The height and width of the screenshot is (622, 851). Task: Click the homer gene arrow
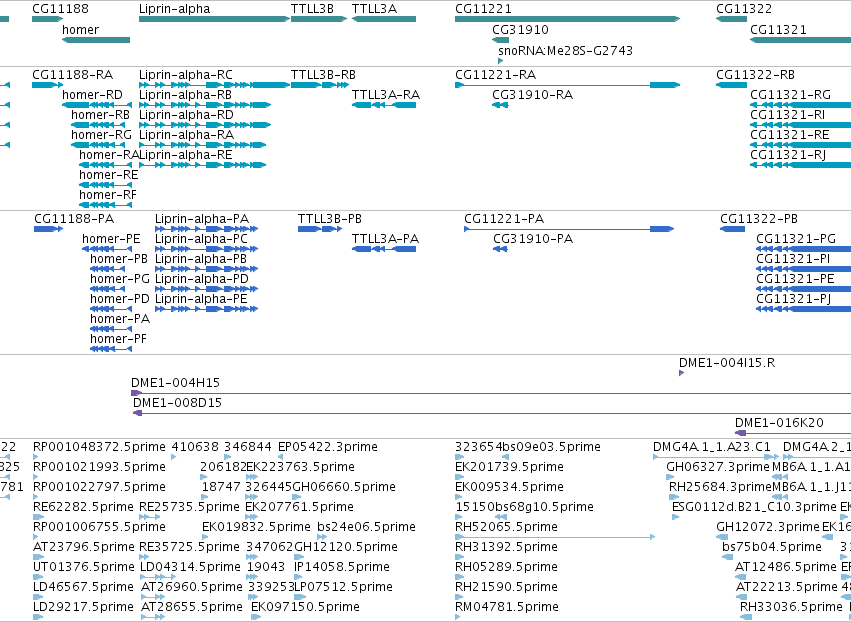96,40
